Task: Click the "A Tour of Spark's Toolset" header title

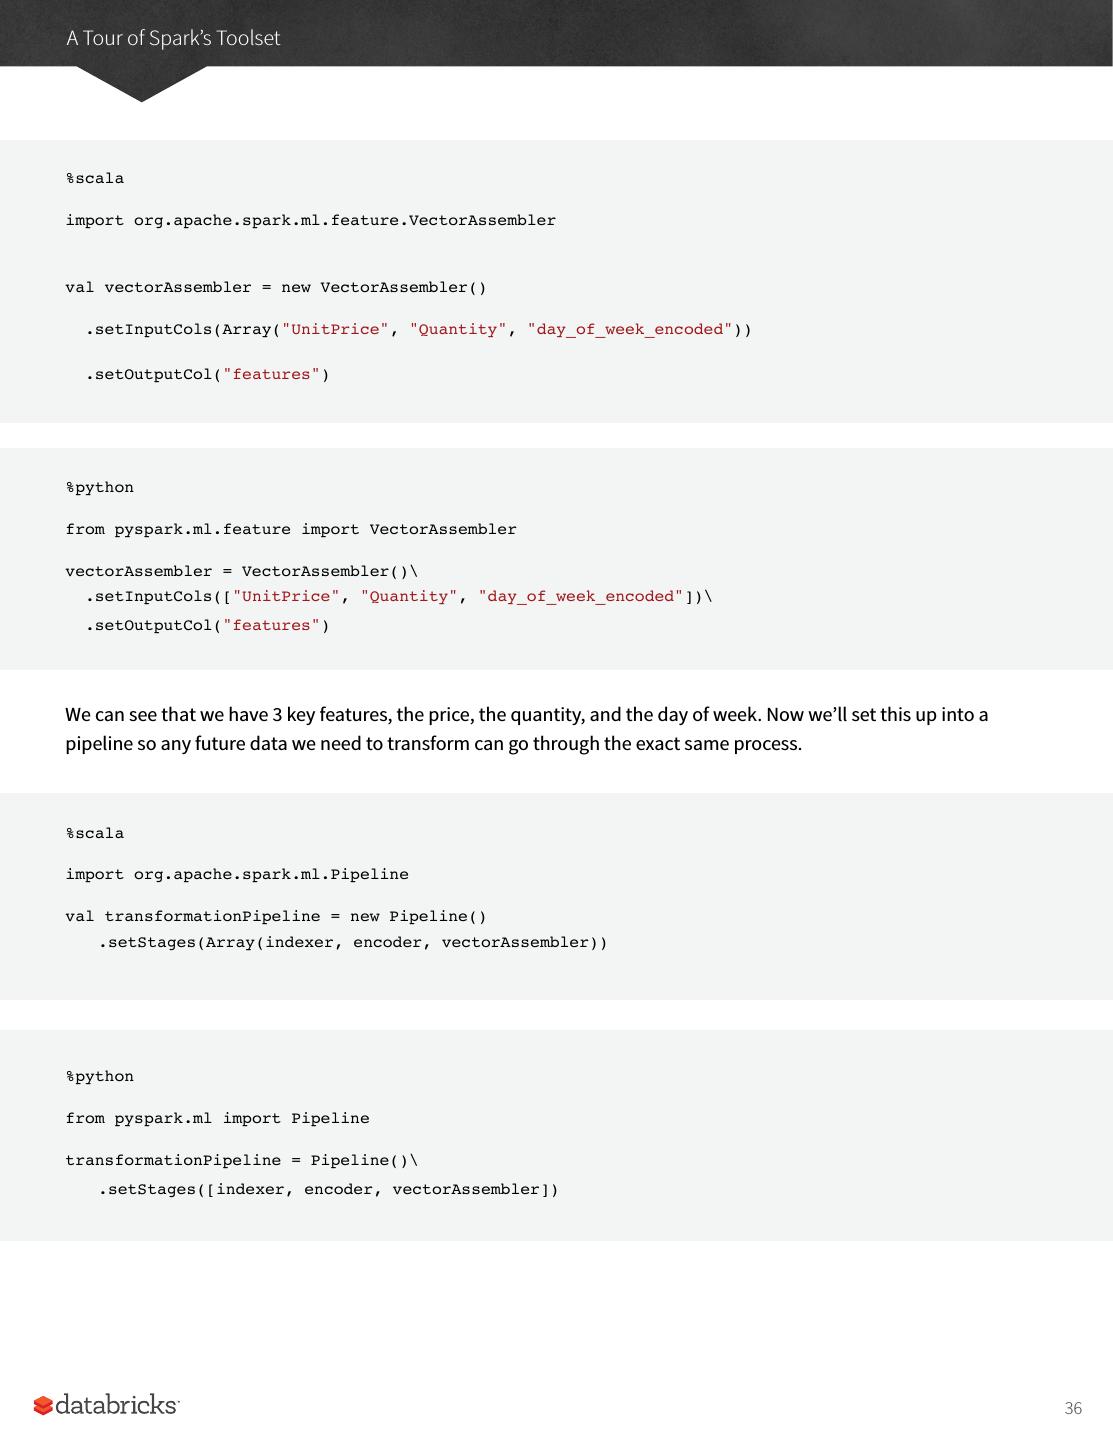Action: pyautogui.click(x=173, y=38)
